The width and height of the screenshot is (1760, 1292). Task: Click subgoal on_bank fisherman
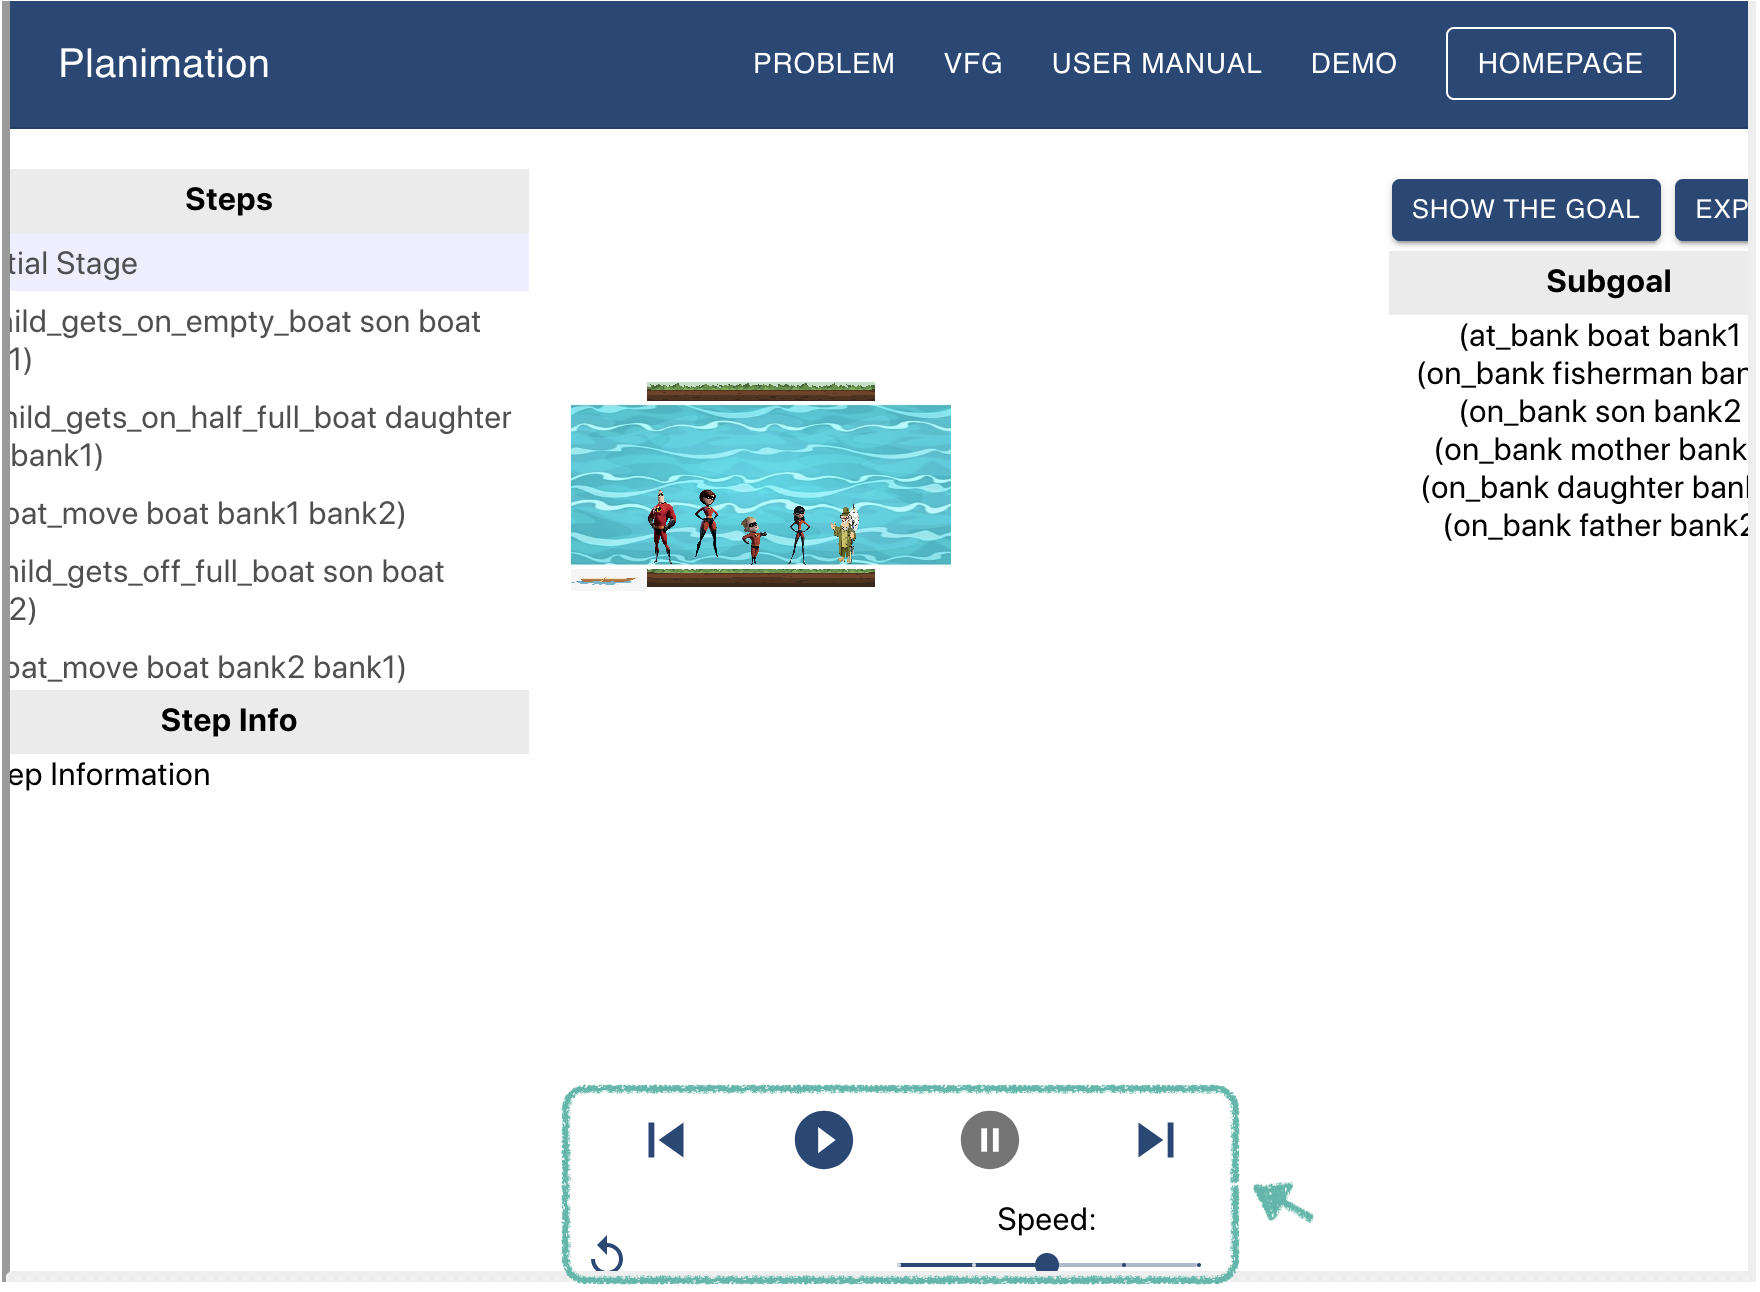click(x=1582, y=374)
